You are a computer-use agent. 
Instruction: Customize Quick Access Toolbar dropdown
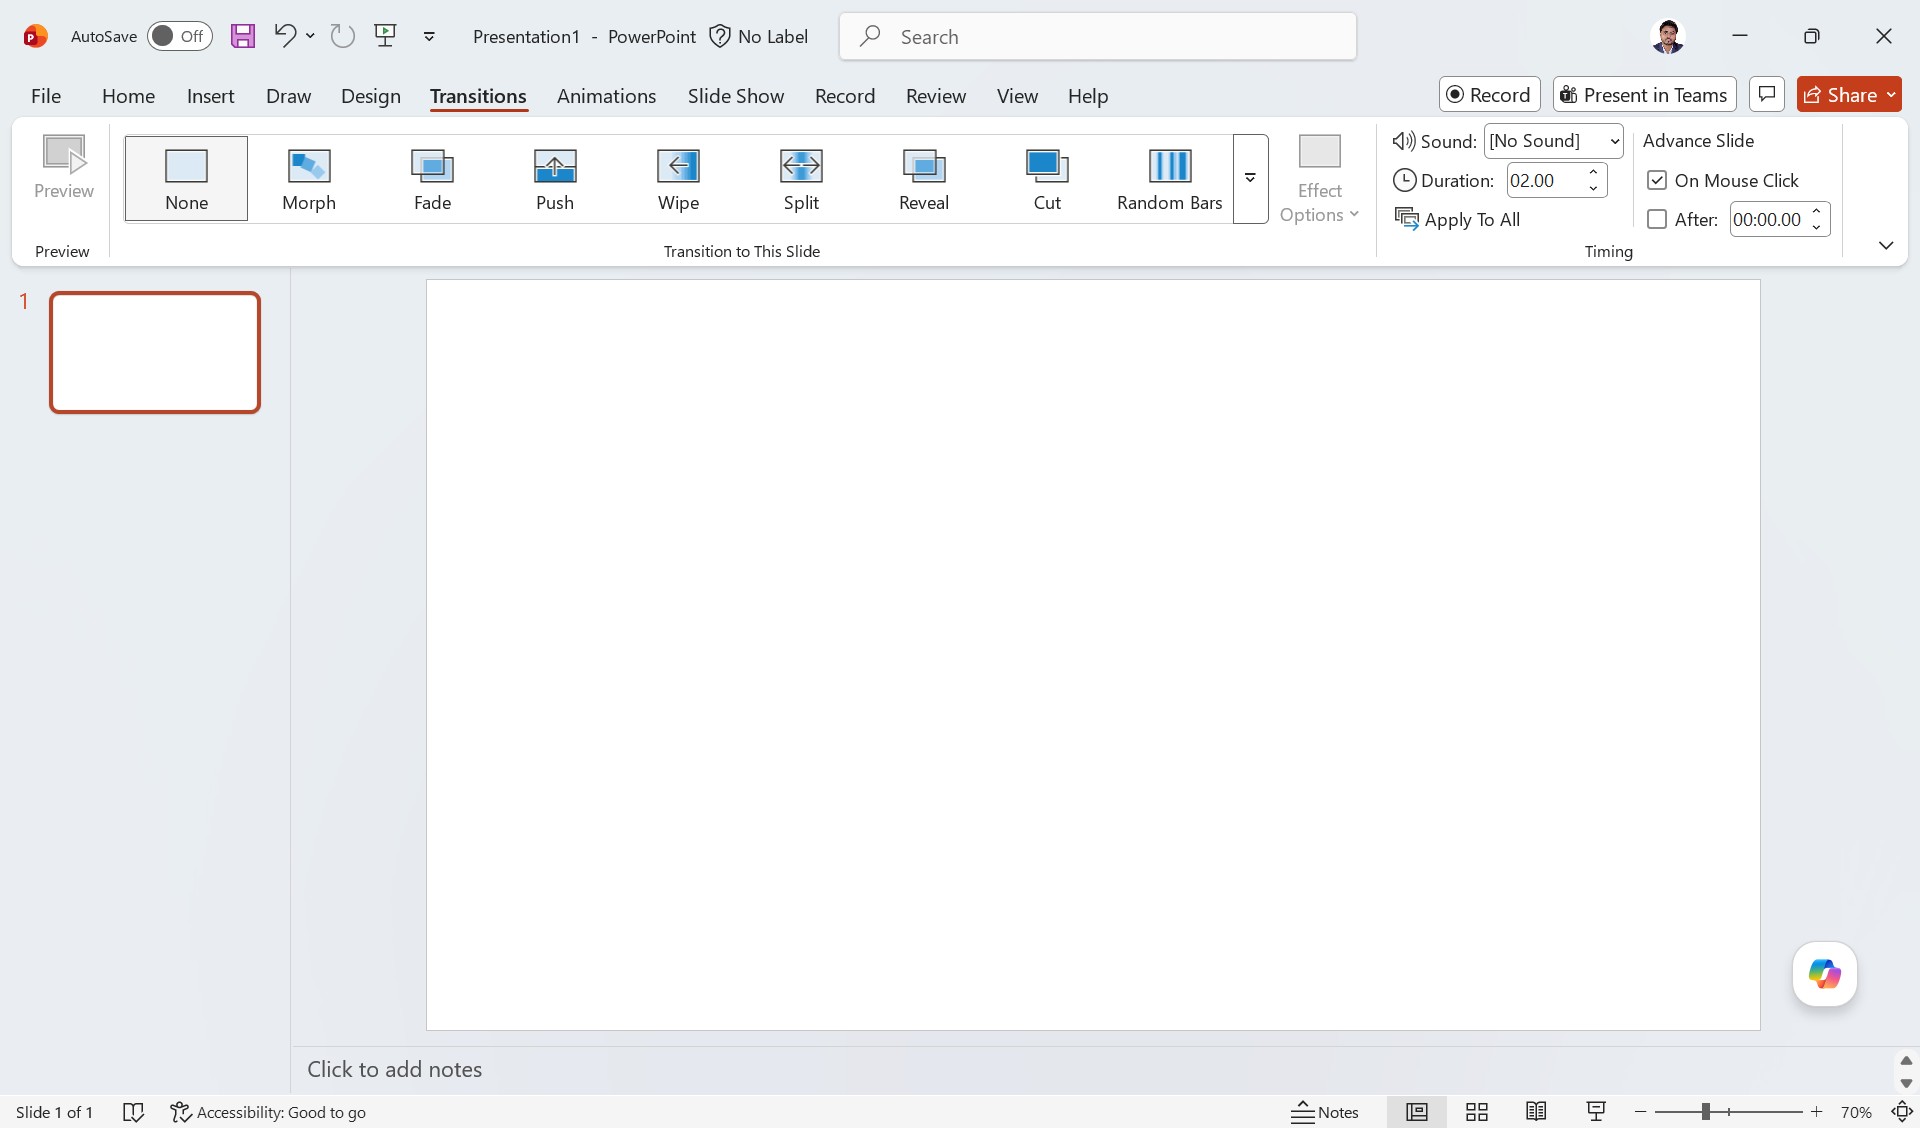429,37
